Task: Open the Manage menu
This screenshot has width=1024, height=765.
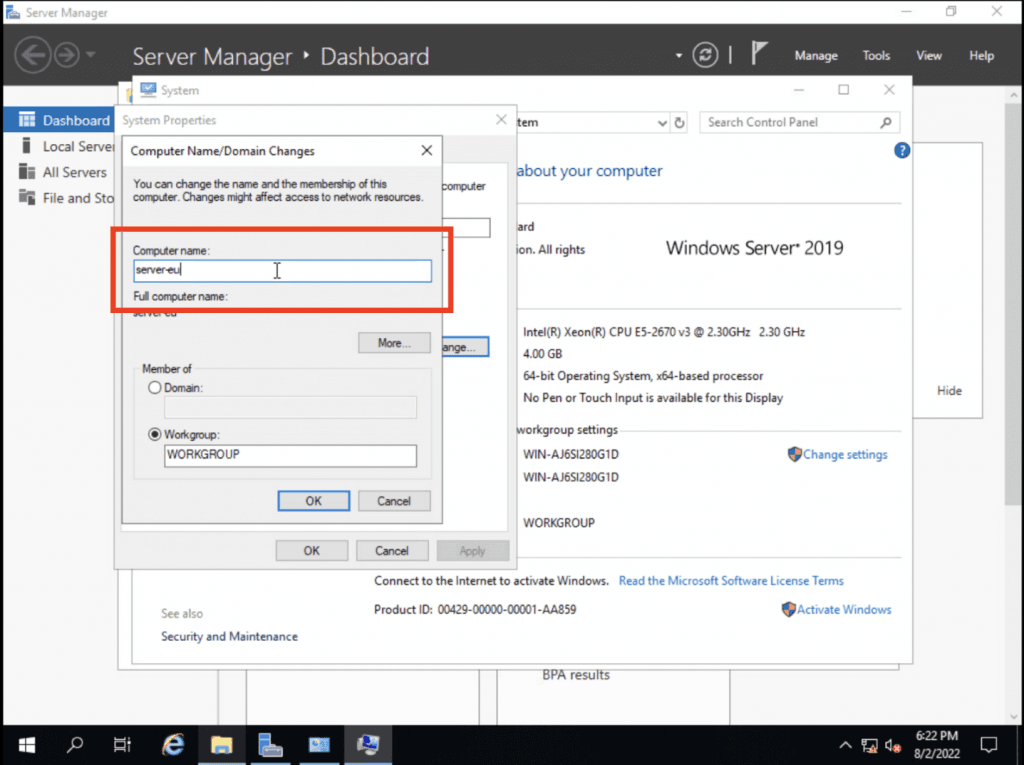Action: click(816, 56)
